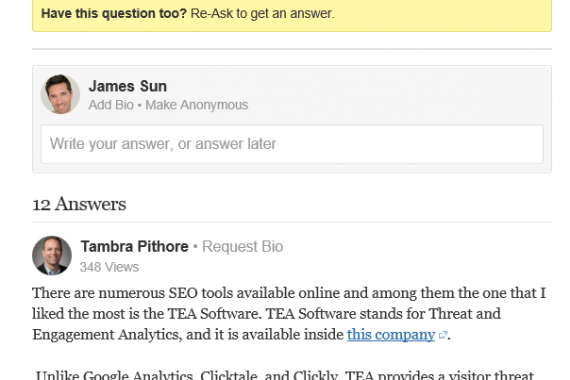Click the '348 Views' count

point(109,267)
